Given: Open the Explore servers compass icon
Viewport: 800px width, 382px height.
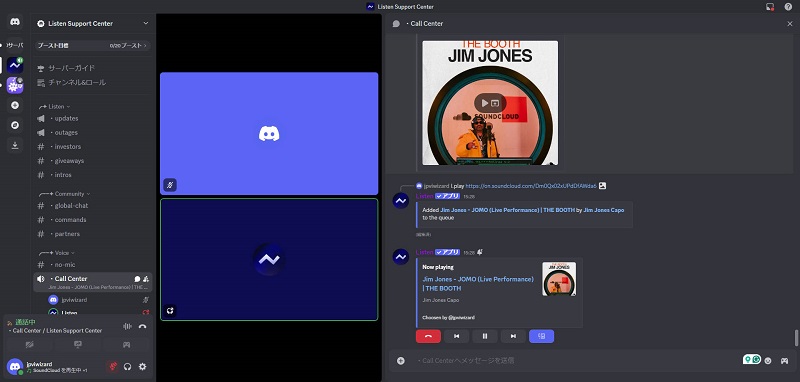Looking at the screenshot, I should coord(15,125).
